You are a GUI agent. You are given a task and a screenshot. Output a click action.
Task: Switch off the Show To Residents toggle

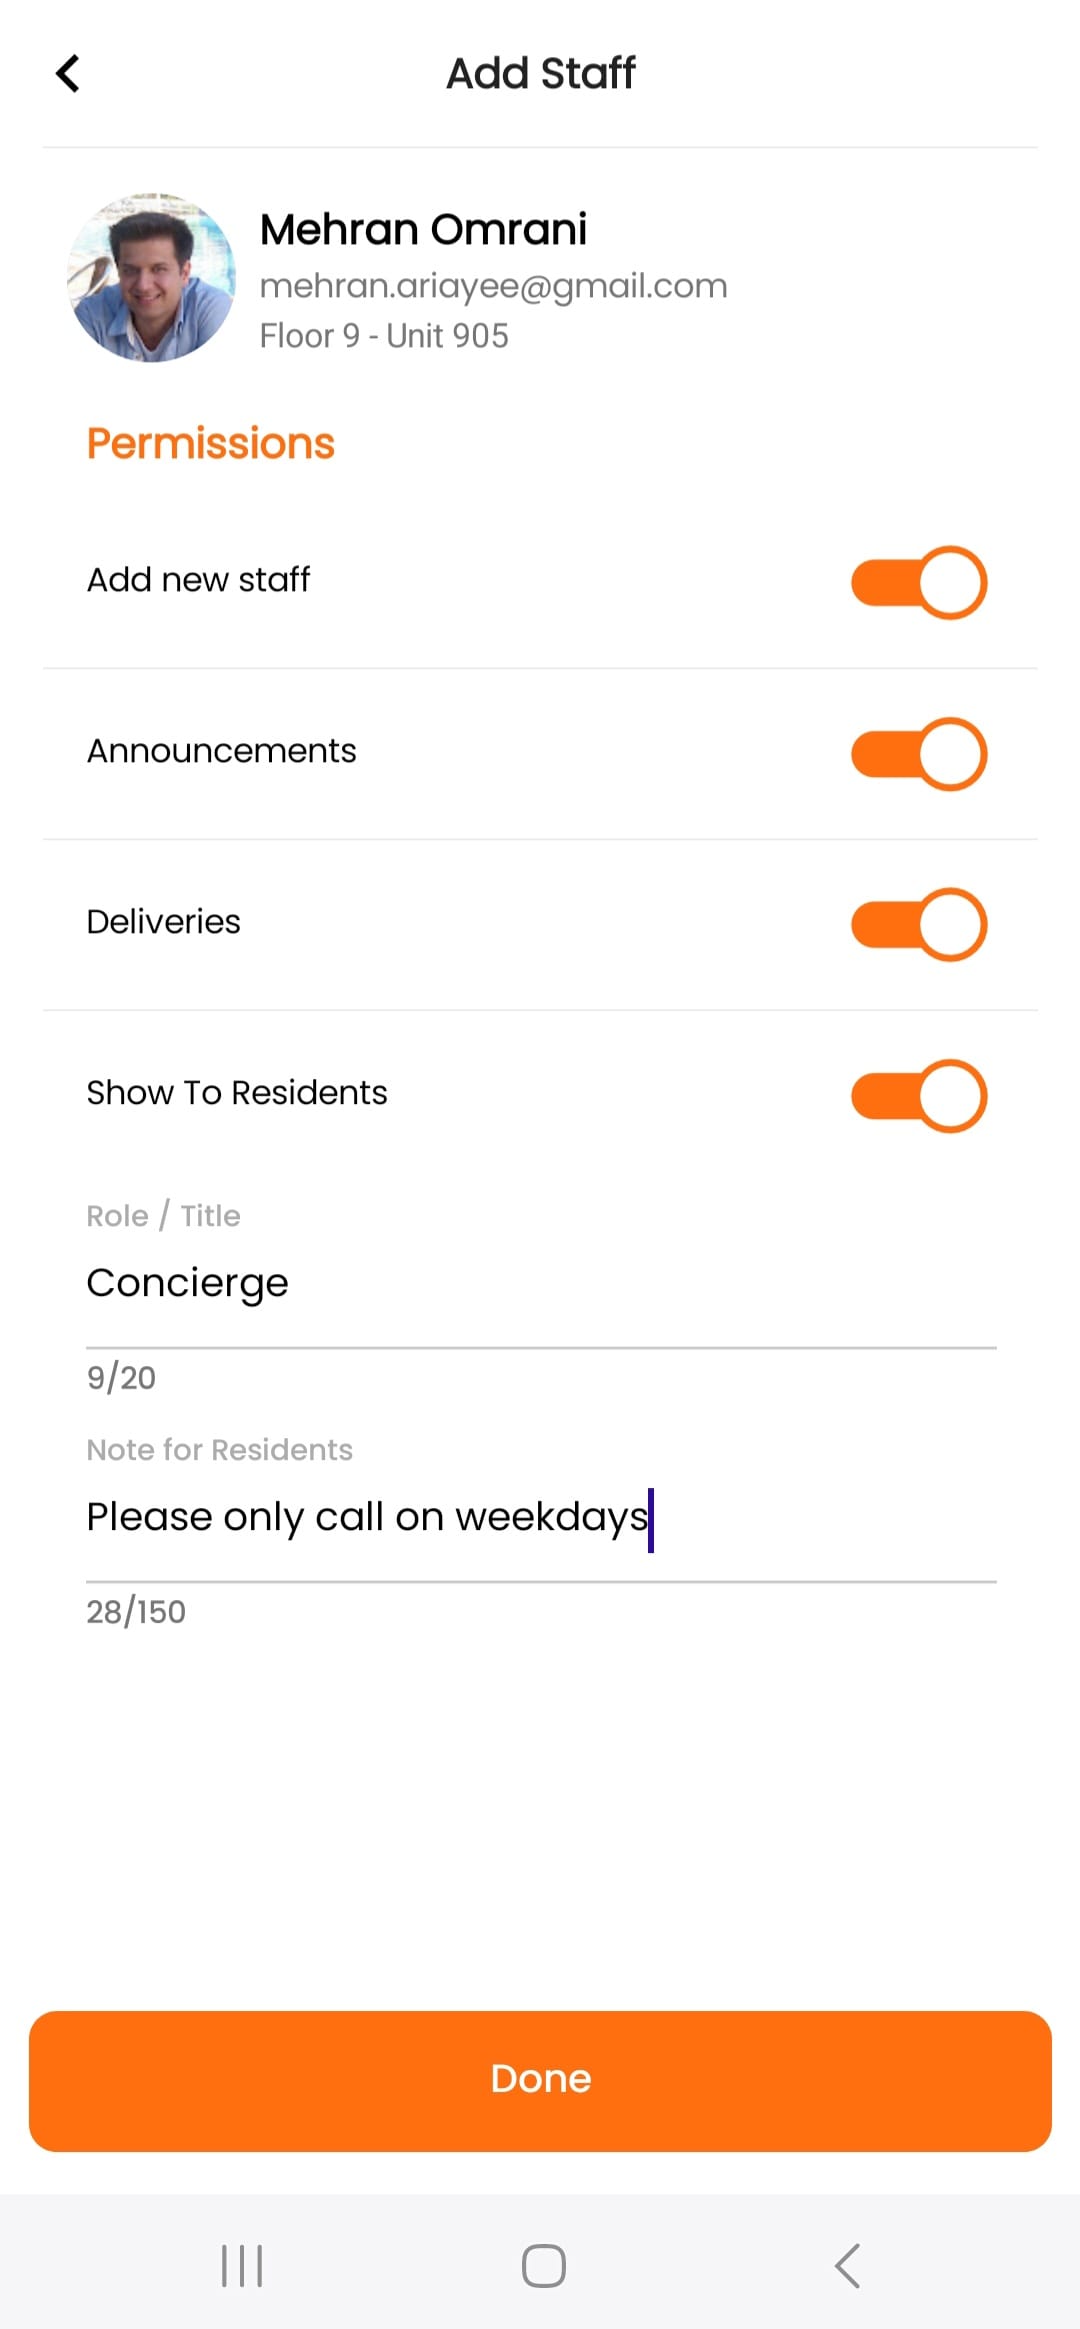tap(918, 1096)
